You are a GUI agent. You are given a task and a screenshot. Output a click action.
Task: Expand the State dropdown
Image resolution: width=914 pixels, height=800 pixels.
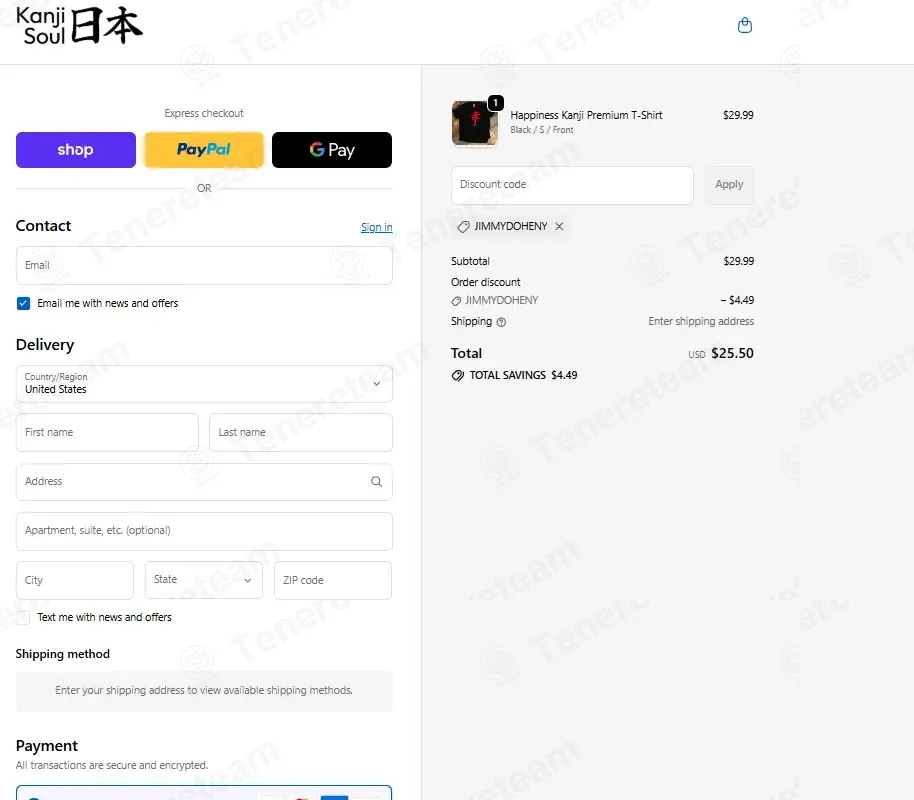coord(204,580)
